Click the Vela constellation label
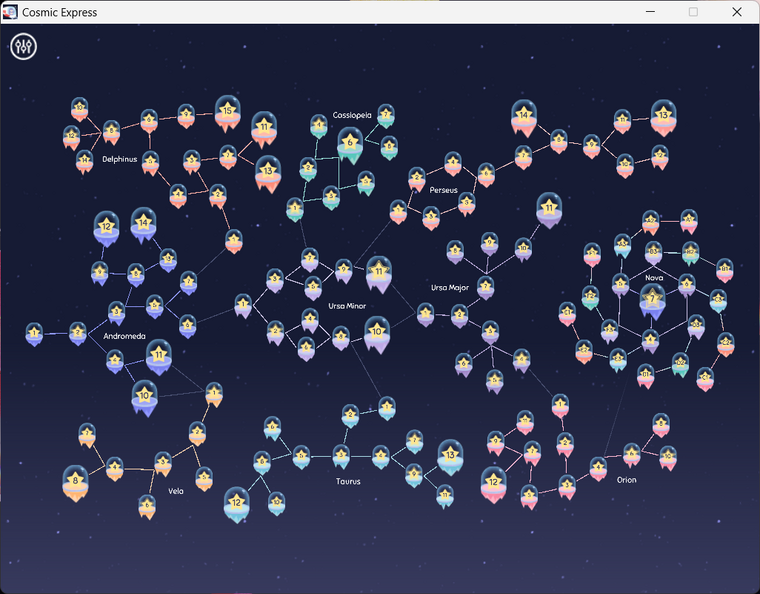 [x=175, y=491]
